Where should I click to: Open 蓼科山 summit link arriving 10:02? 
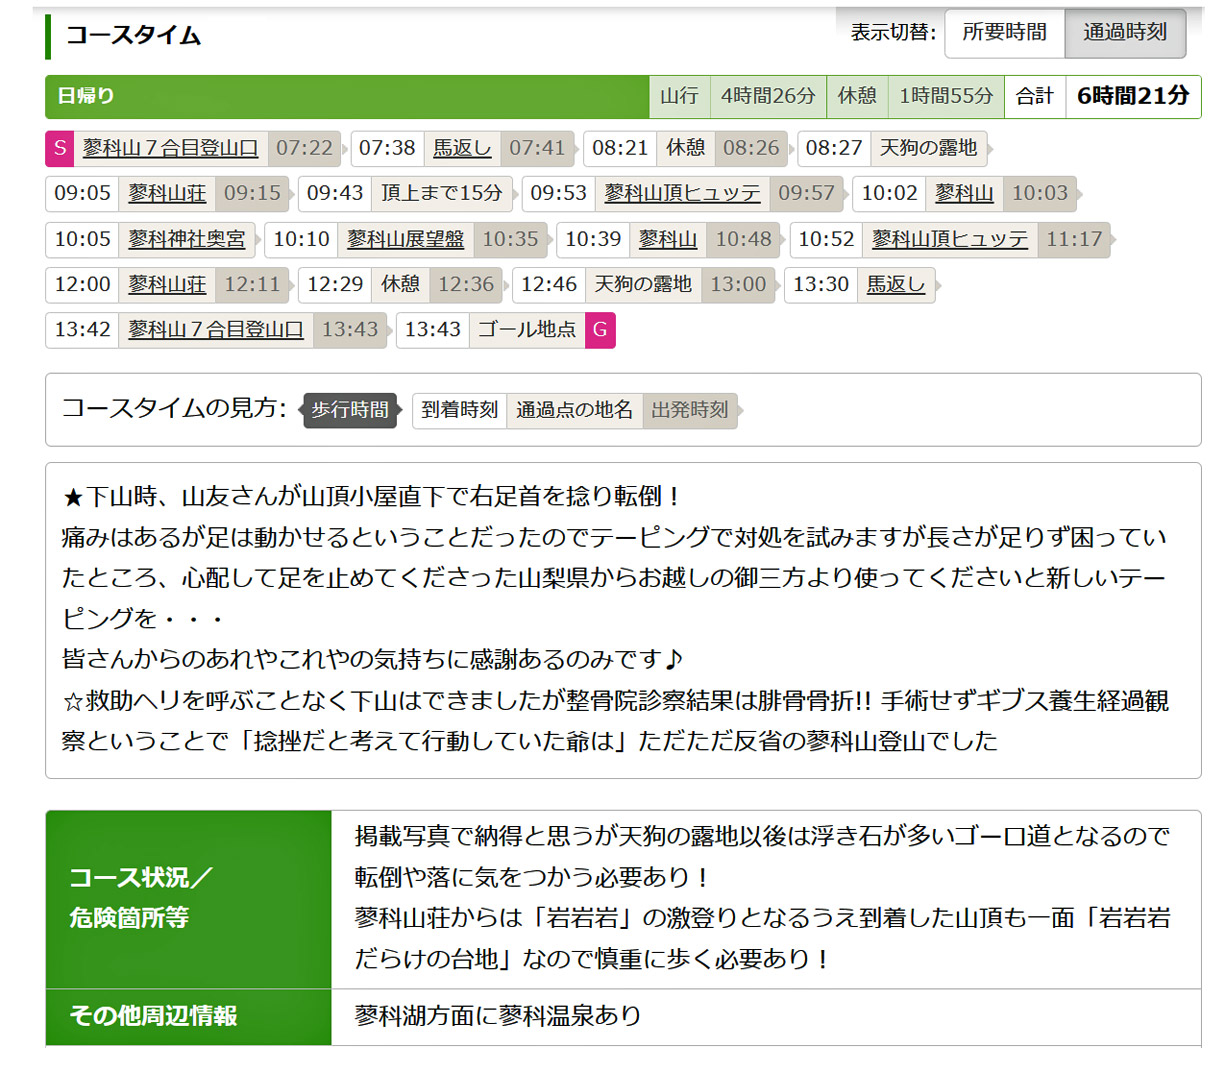coord(964,193)
